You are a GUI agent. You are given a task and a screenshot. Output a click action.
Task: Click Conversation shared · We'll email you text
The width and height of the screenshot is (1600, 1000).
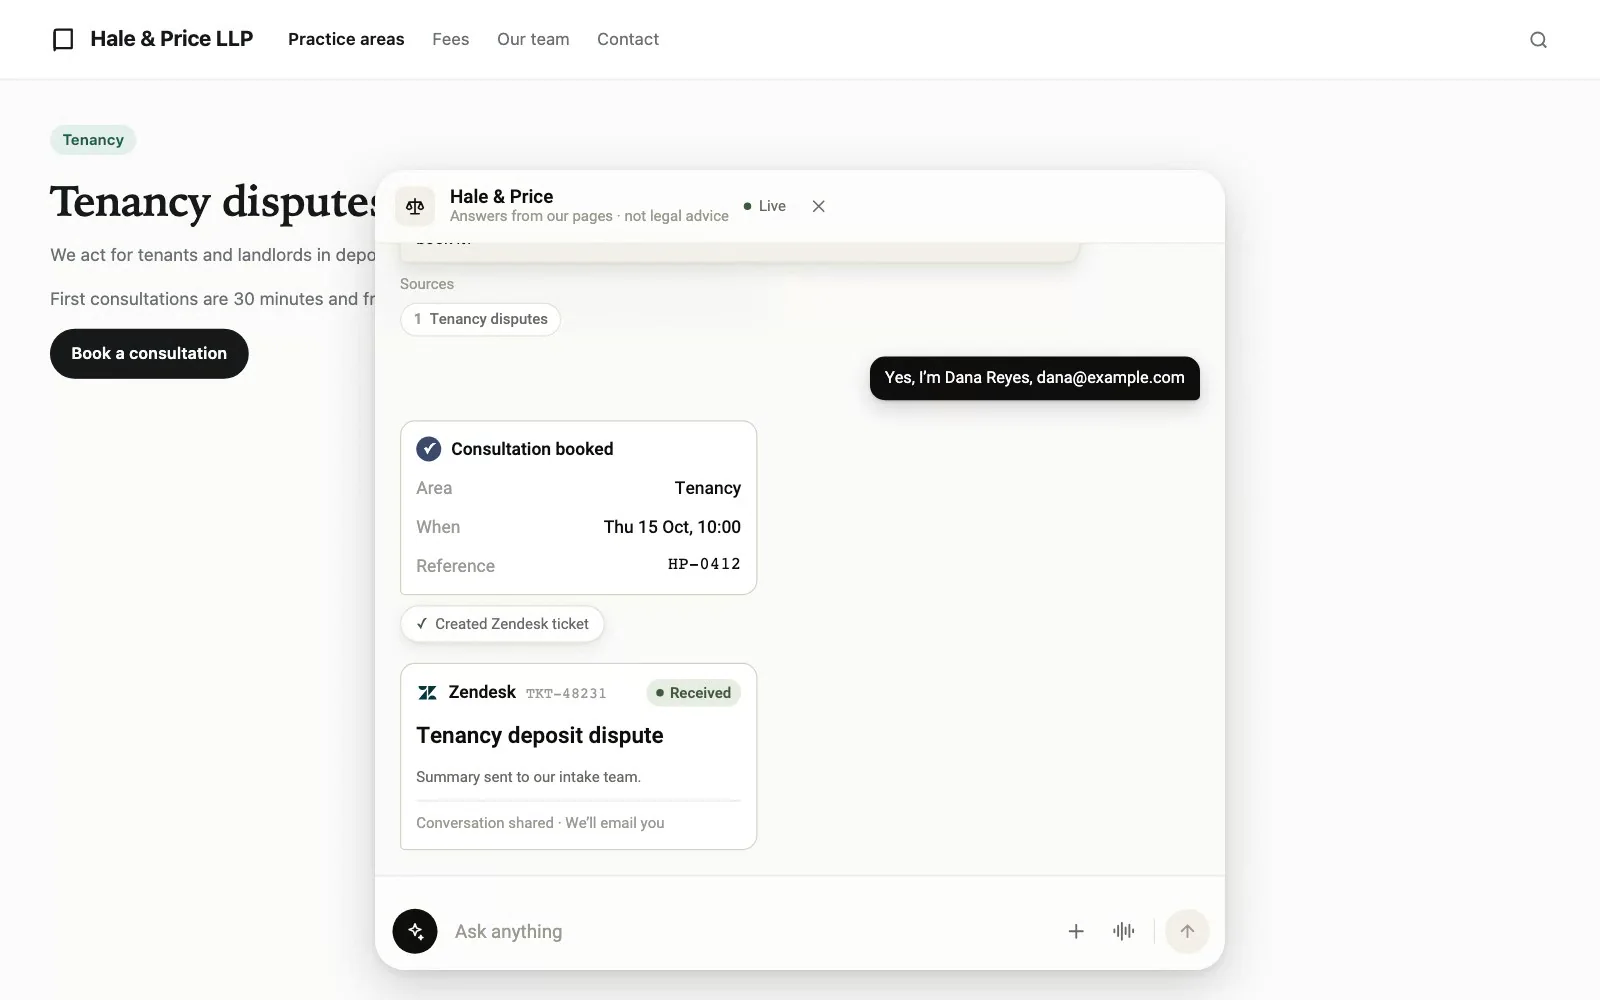(540, 823)
